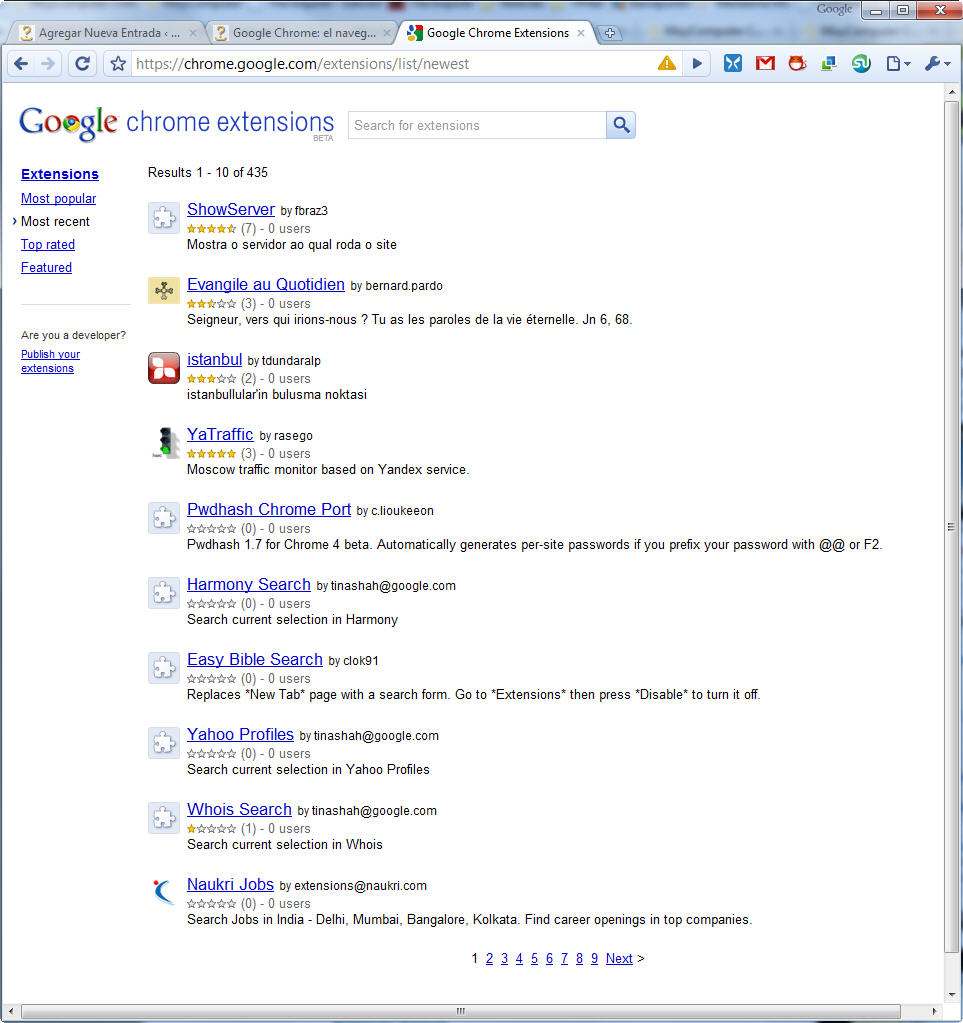Click the Harmony Search puzzle icon
963x1023 pixels.
164,593
